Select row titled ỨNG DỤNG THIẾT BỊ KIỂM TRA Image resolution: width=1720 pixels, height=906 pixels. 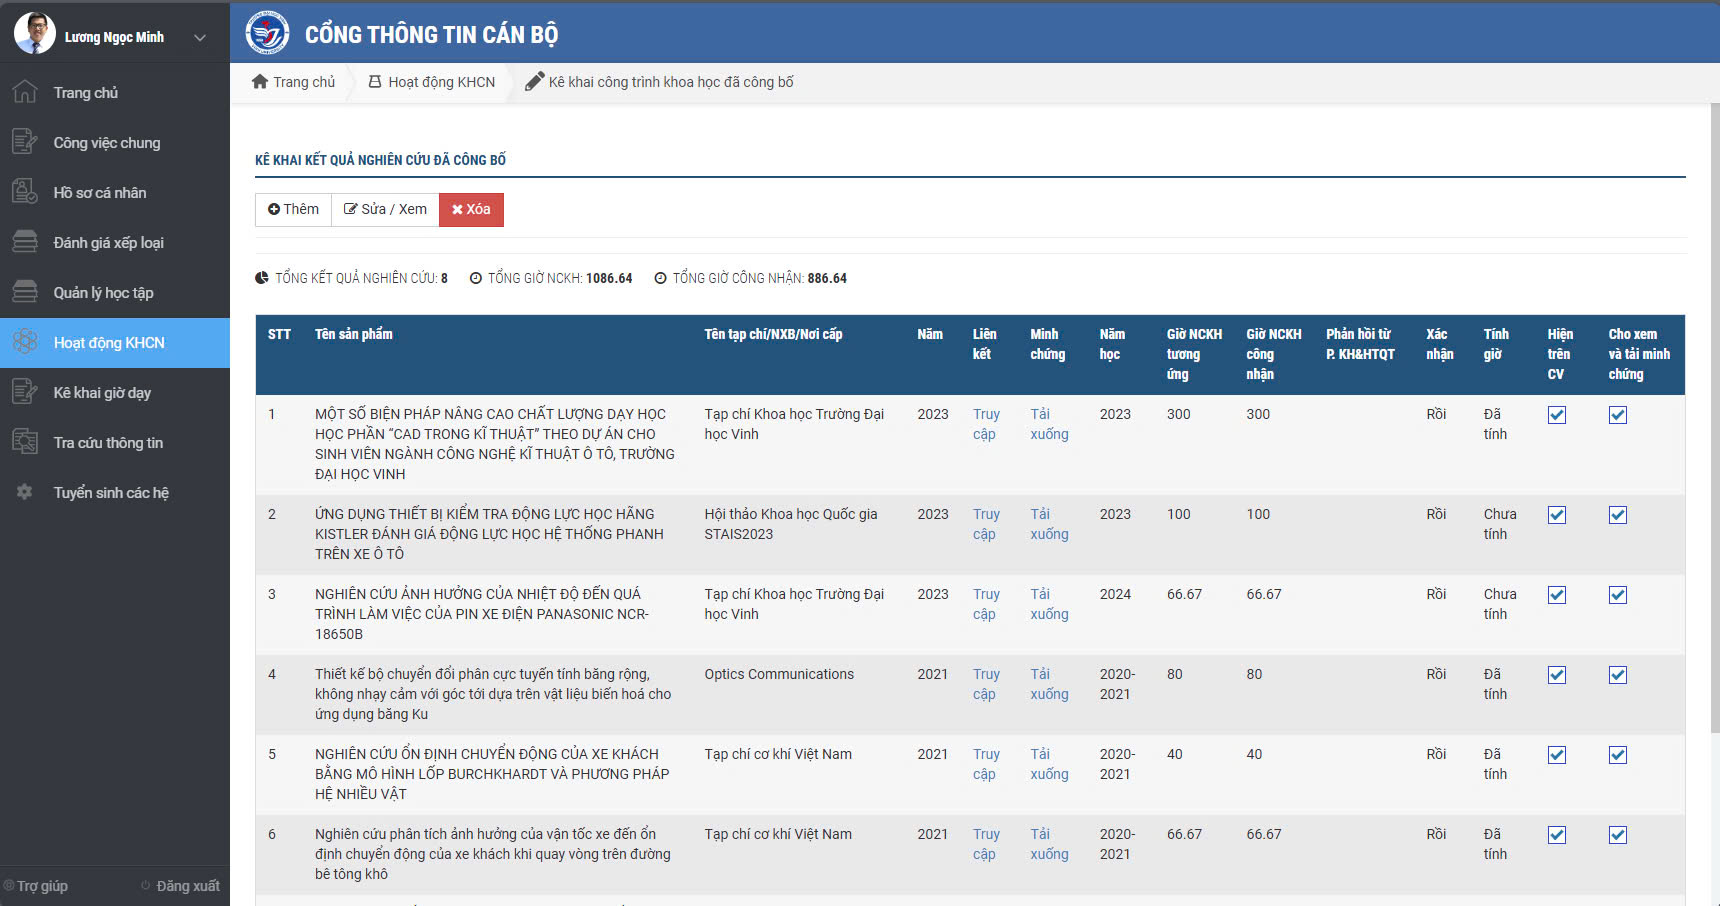[970, 534]
